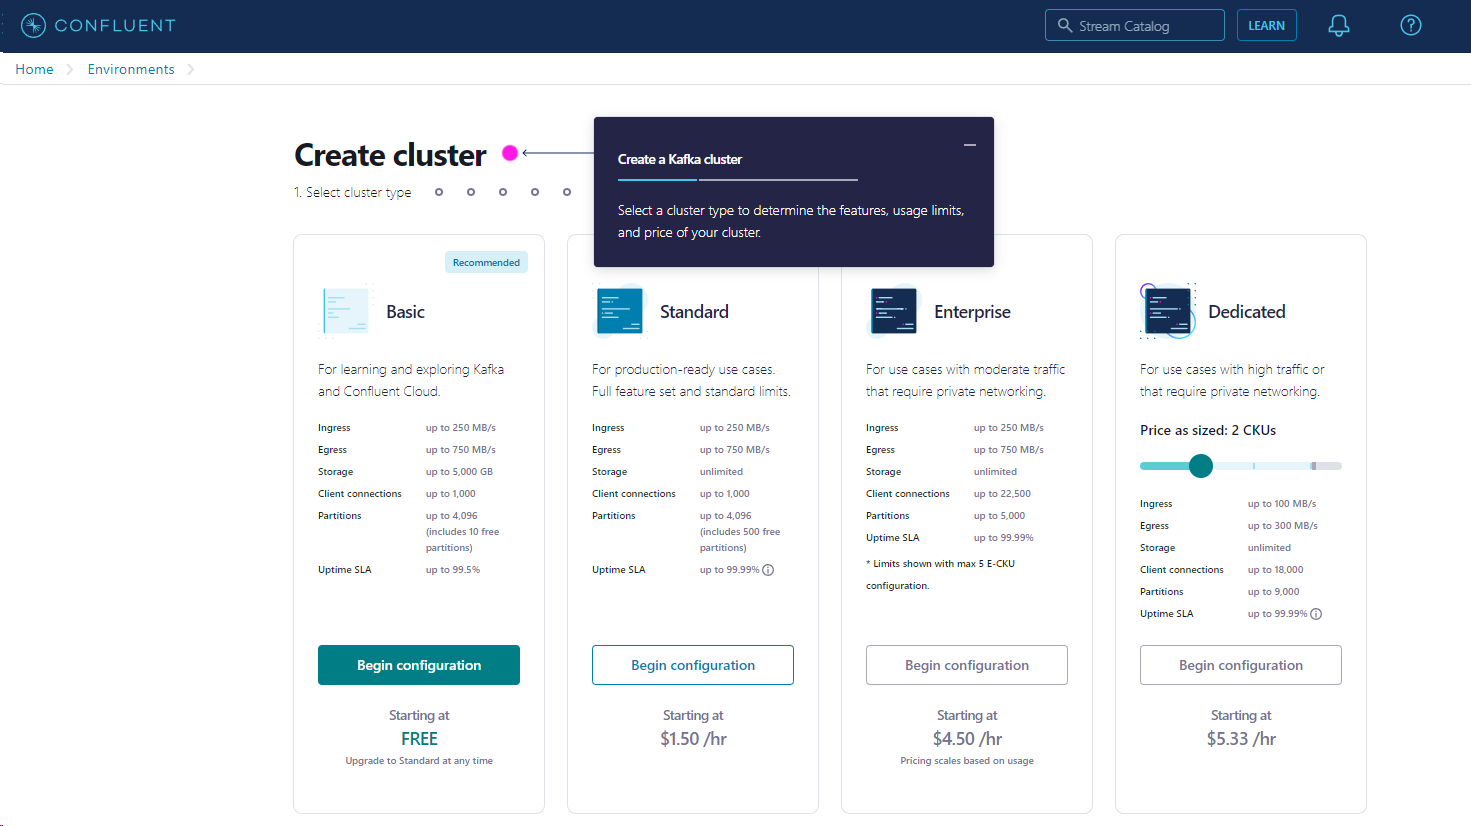Click the 'up to 100 MB/s' ingress value
The image size is (1471, 826).
point(1282,504)
